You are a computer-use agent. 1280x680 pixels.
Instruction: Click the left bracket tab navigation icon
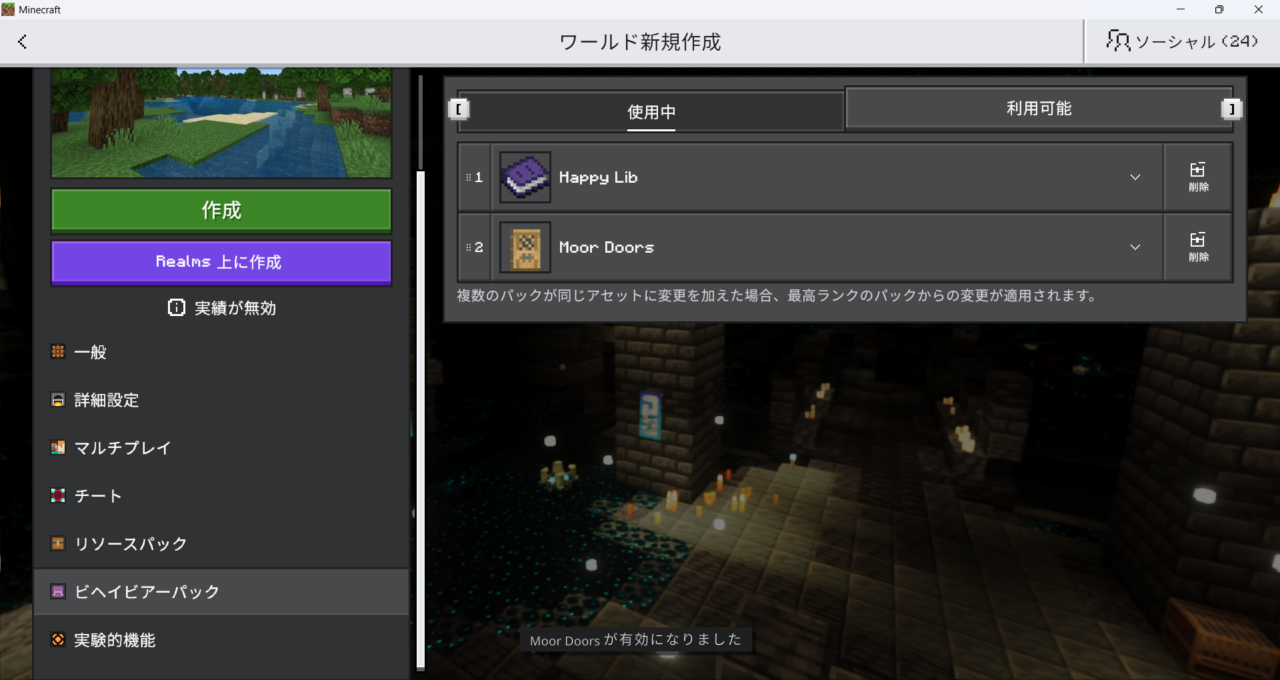[x=459, y=109]
